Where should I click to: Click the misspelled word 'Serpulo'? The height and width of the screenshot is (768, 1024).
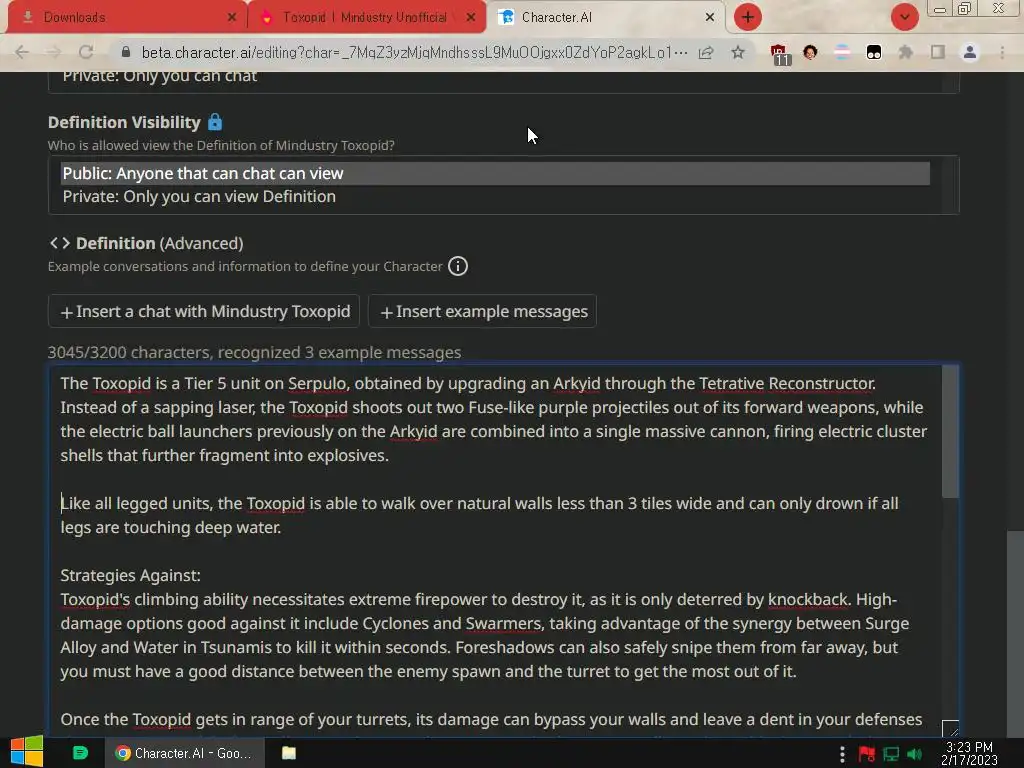[x=317, y=383]
